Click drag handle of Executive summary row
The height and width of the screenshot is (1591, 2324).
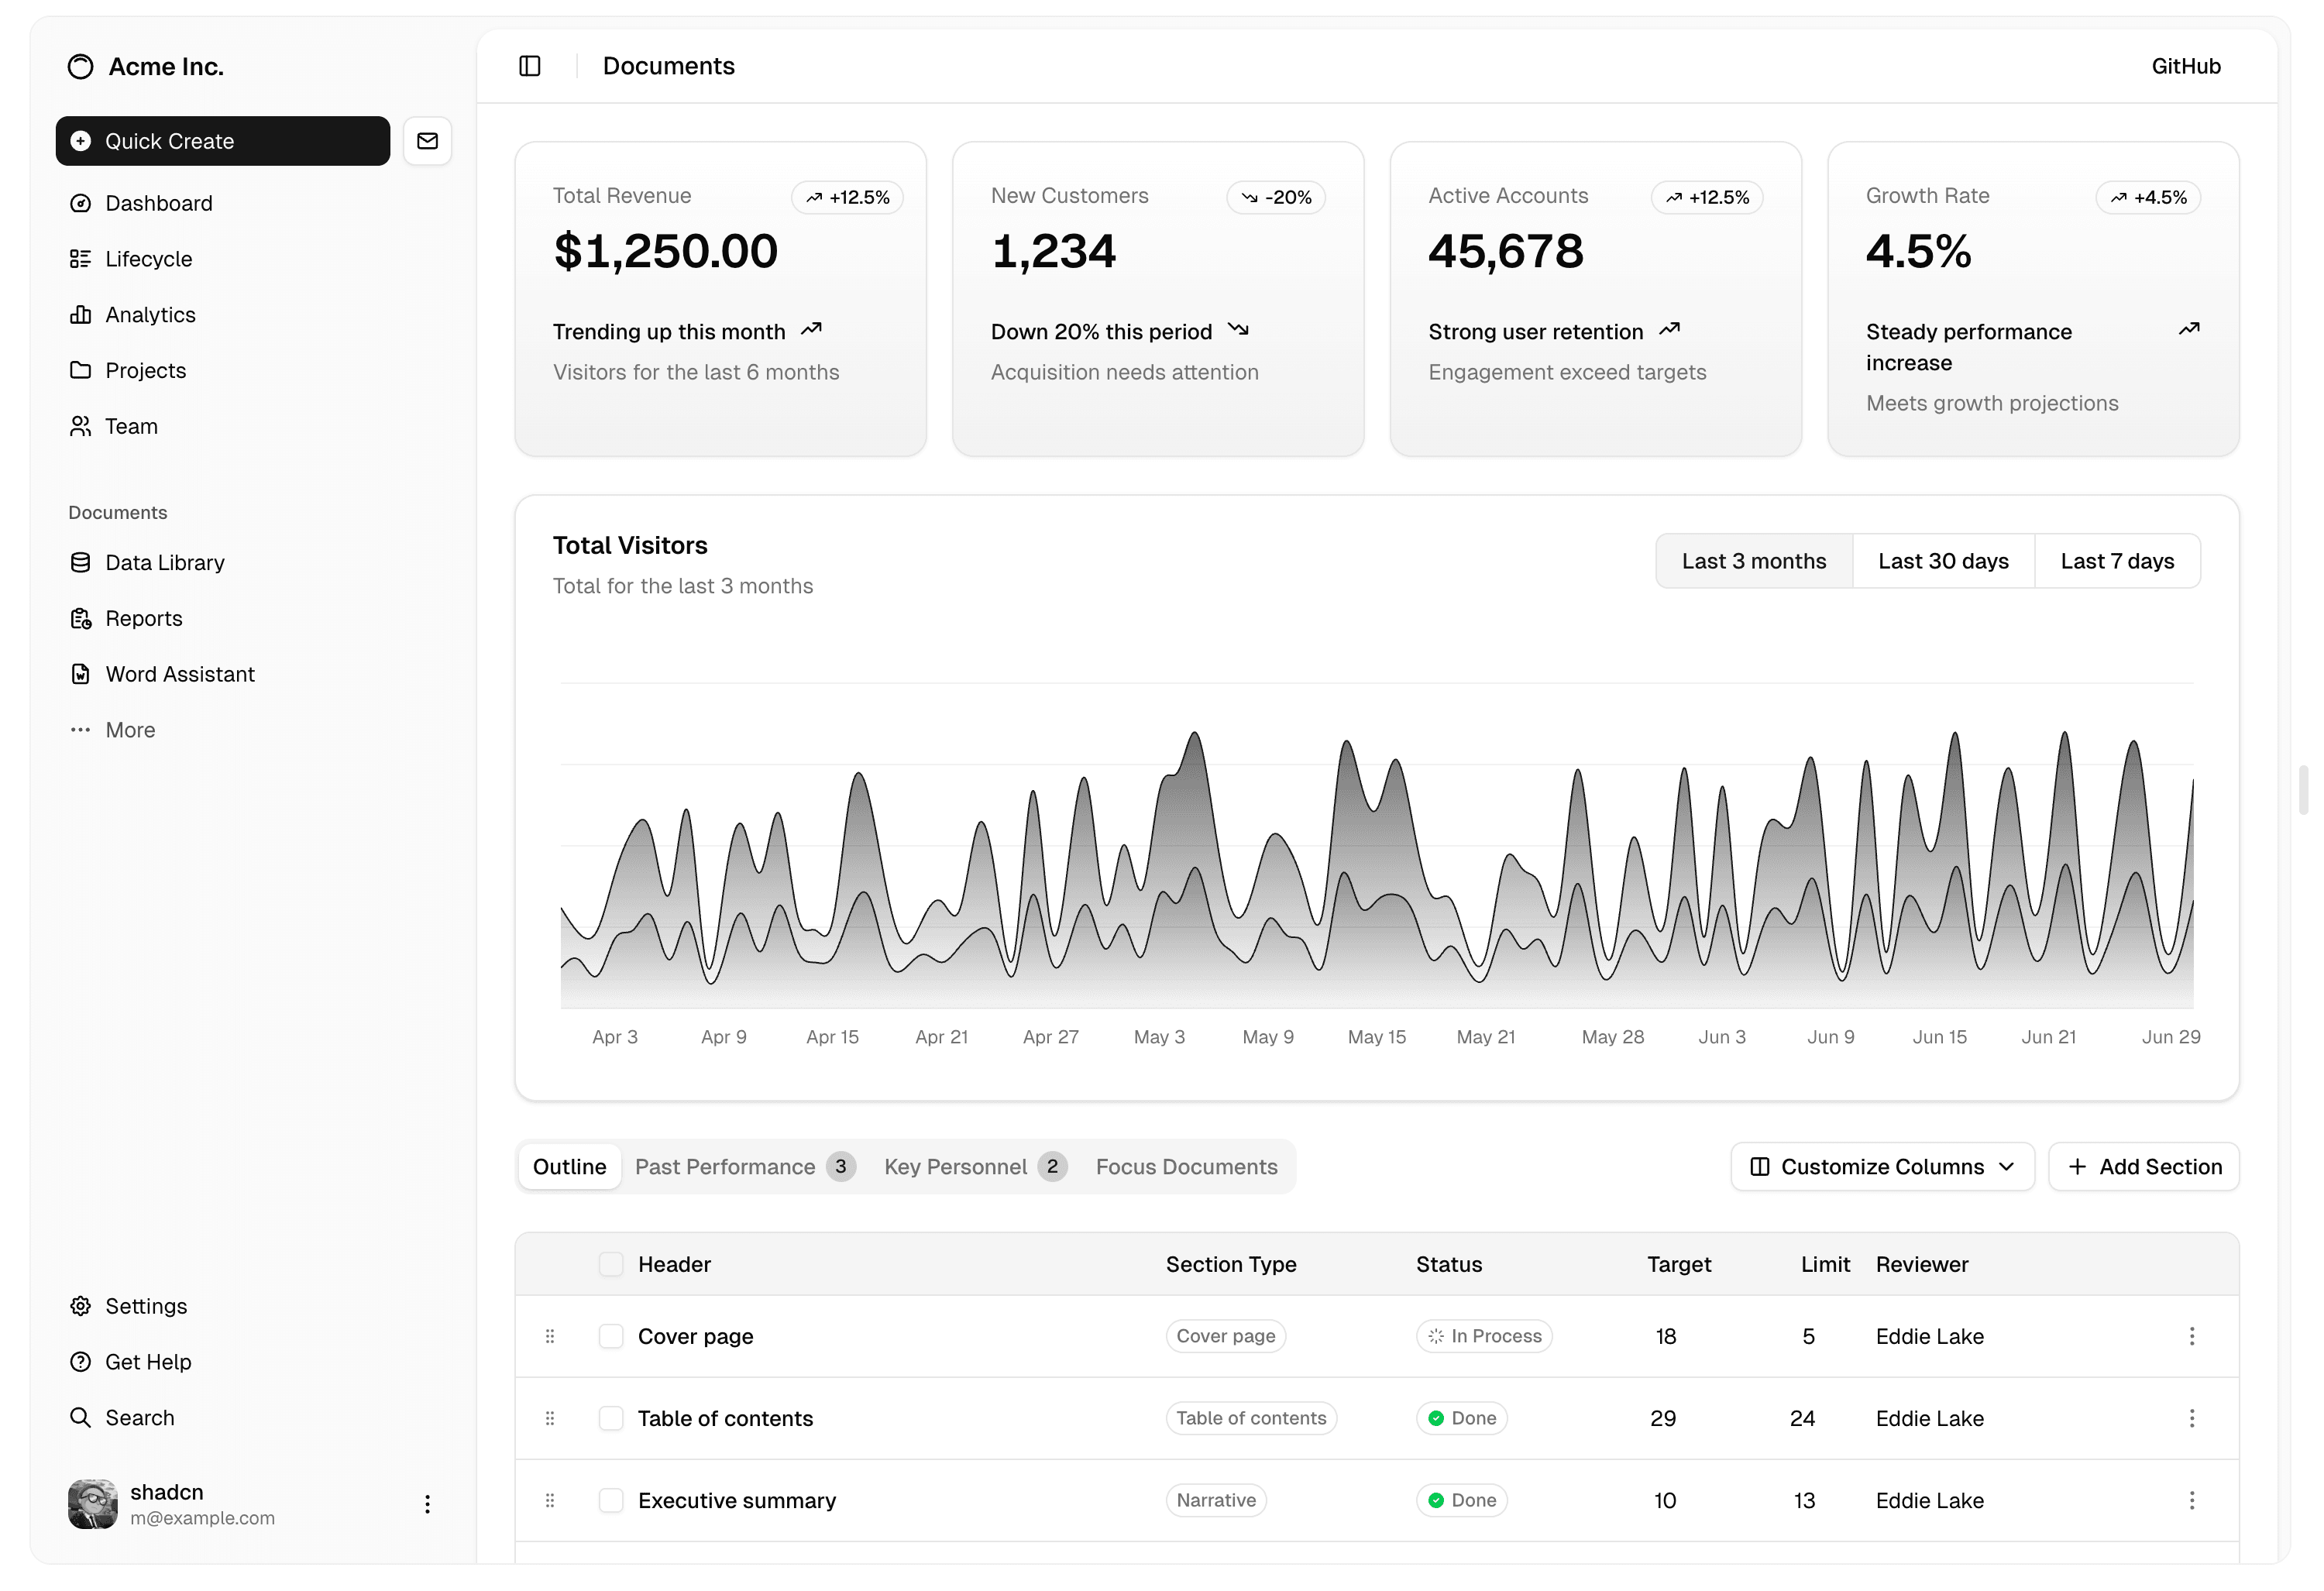(x=550, y=1501)
